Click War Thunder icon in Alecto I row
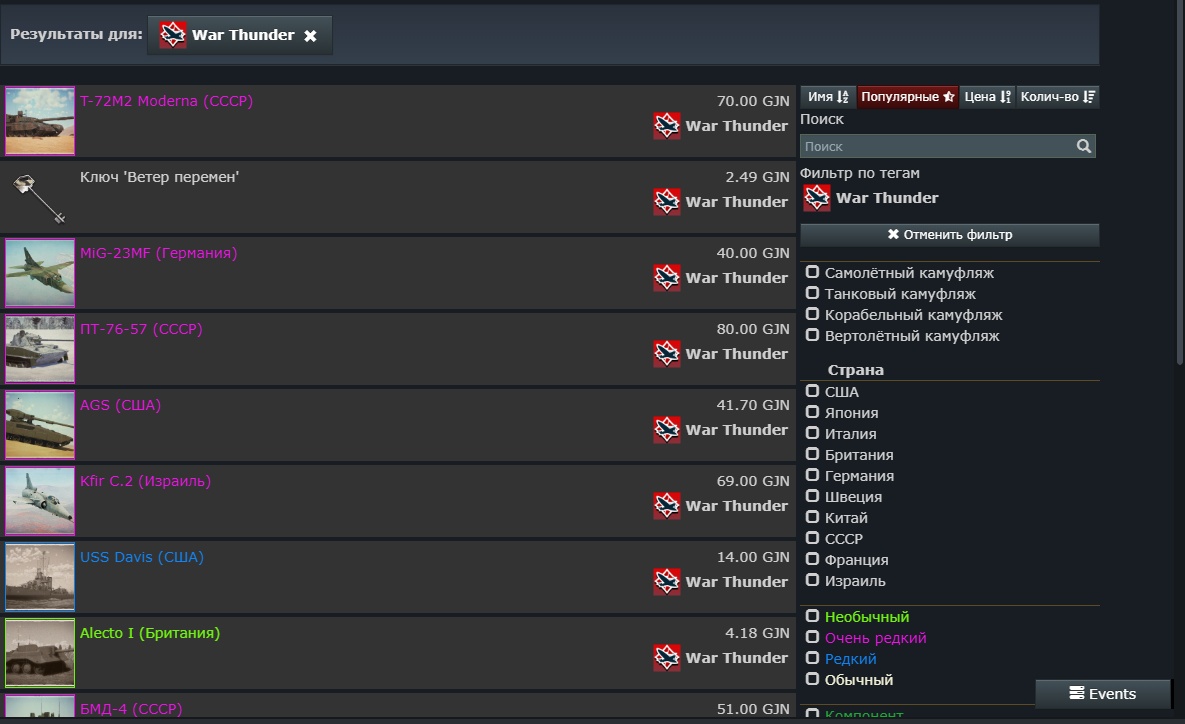This screenshot has width=1185, height=724. click(667, 657)
